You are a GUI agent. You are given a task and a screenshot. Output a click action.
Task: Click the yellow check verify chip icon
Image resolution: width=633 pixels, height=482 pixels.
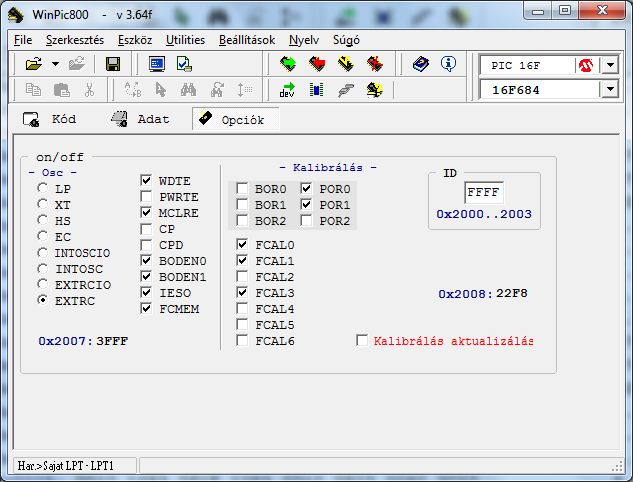346,64
